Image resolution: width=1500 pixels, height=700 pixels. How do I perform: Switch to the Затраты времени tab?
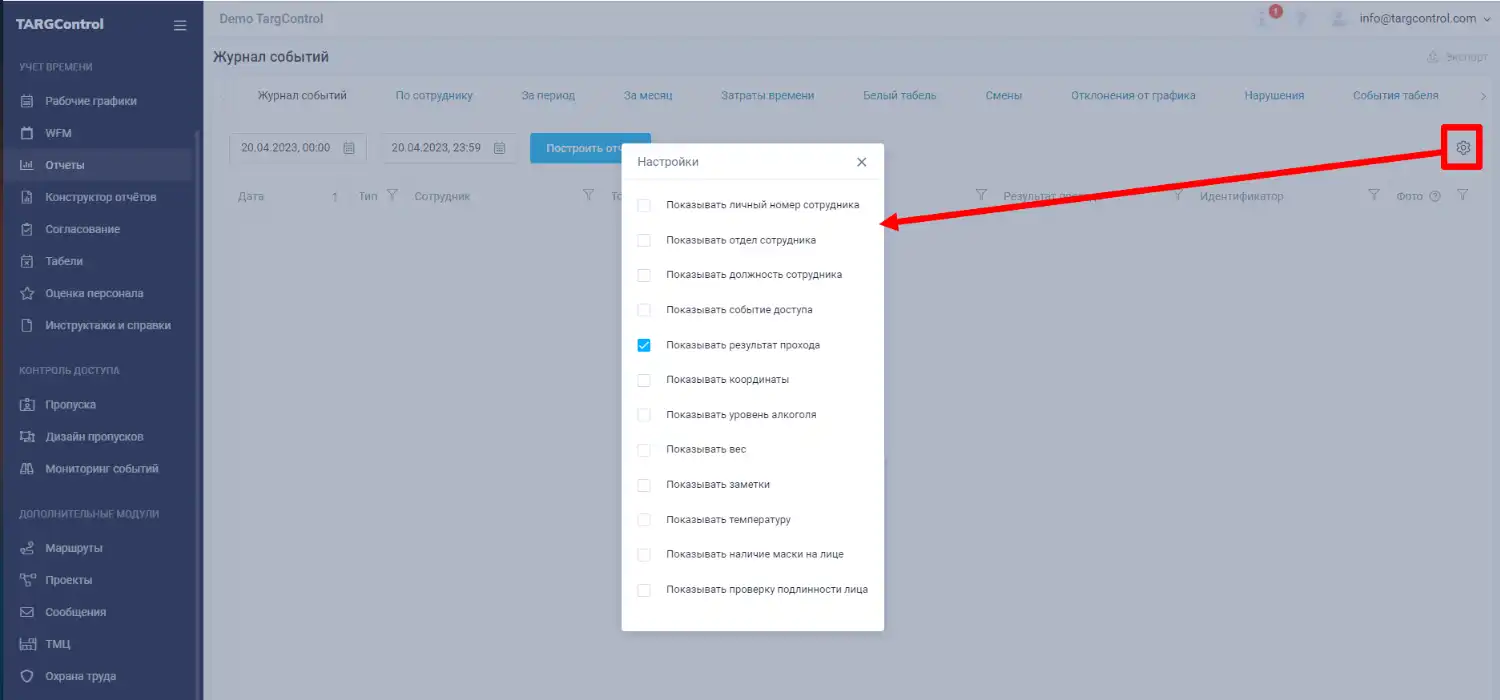(767, 96)
